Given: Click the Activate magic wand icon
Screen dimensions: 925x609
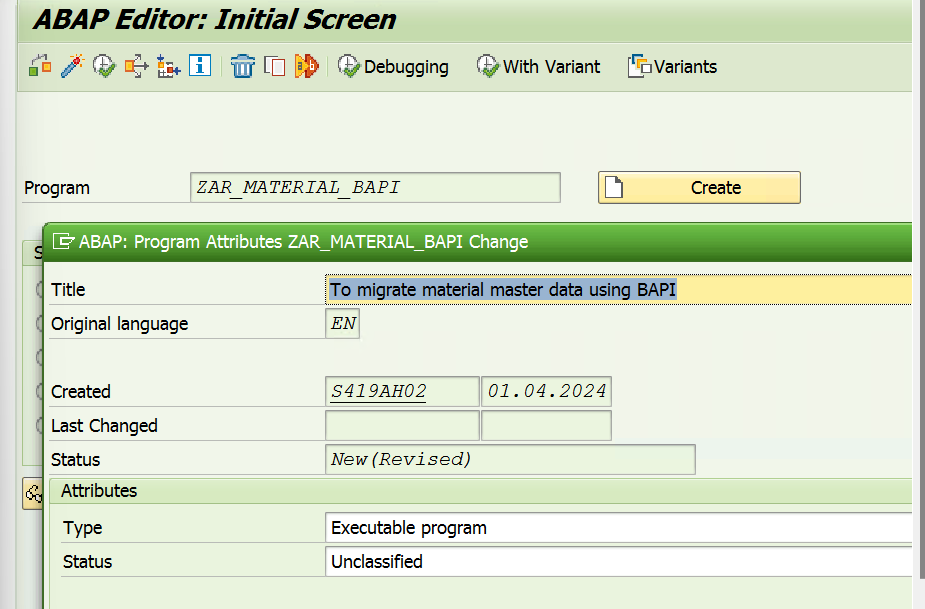Looking at the screenshot, I should [x=72, y=66].
